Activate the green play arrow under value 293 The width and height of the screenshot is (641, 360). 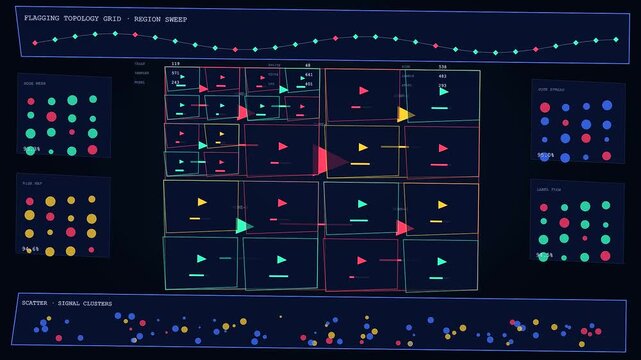(x=444, y=92)
